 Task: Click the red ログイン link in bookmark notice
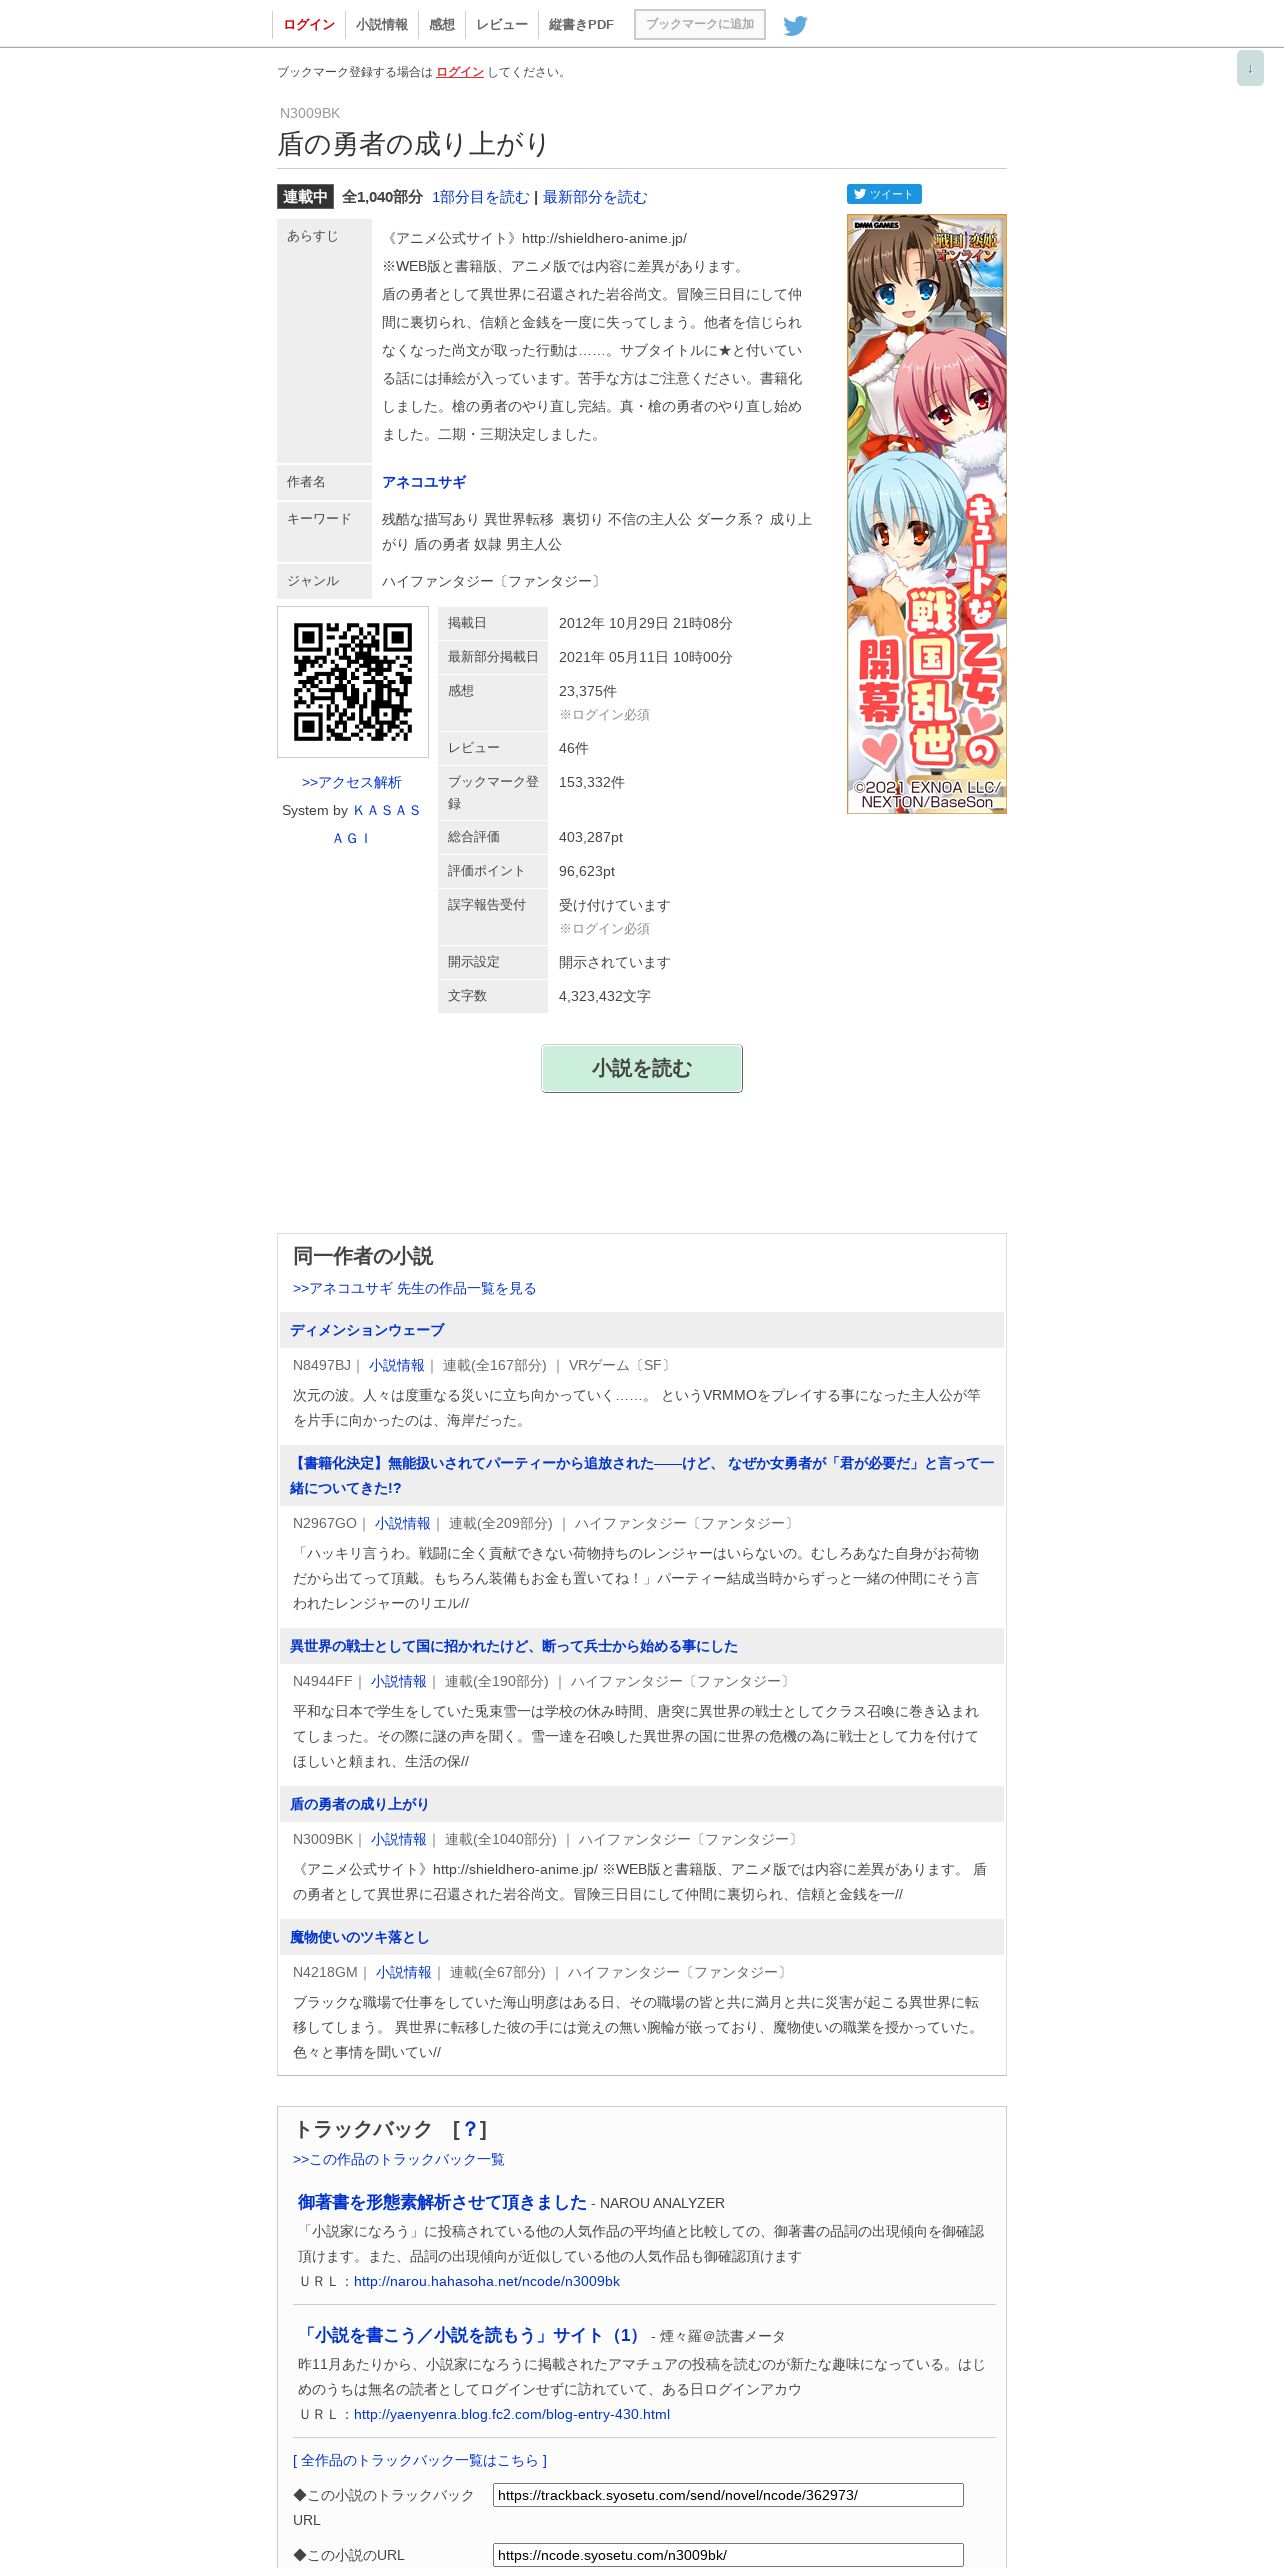[x=460, y=72]
